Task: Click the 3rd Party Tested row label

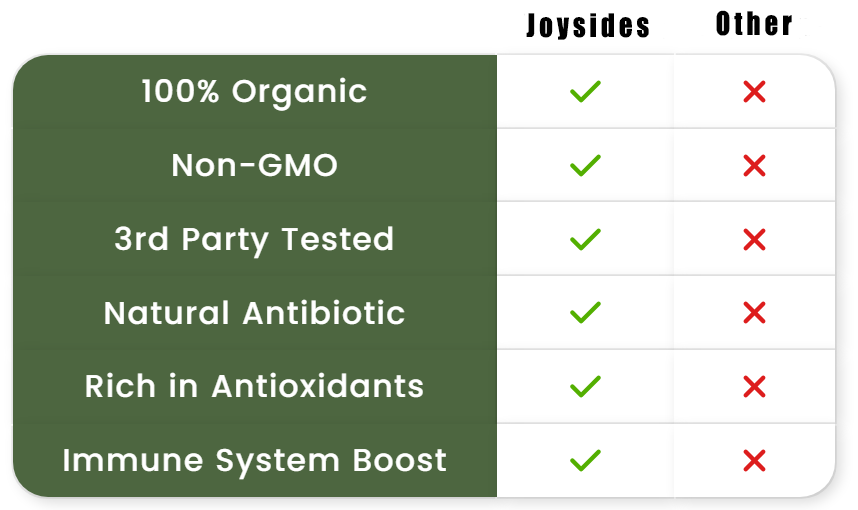Action: 254,239
